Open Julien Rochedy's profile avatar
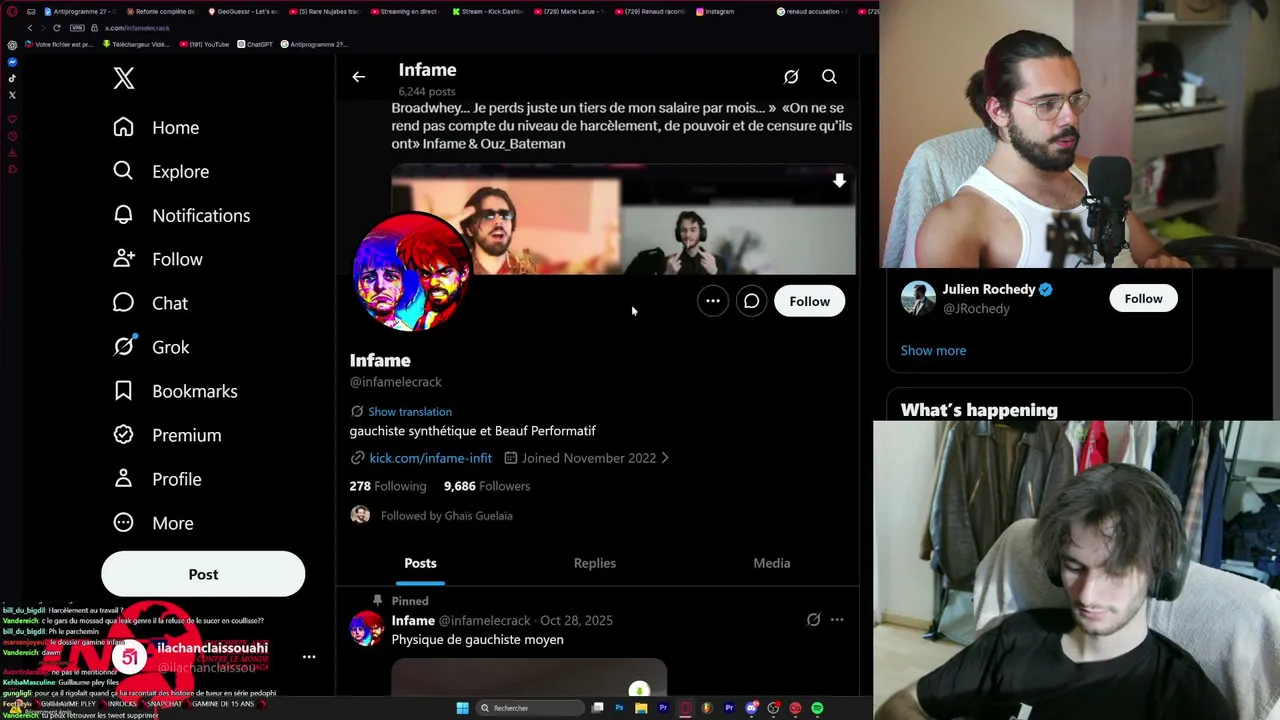 coord(918,298)
